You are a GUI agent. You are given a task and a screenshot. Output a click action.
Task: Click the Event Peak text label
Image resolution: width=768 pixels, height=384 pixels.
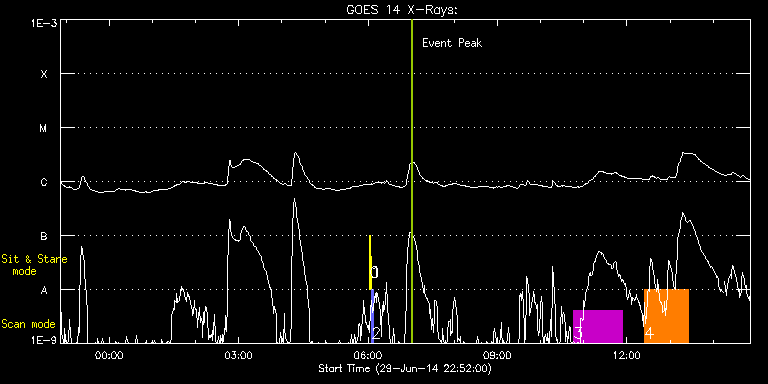pos(452,43)
